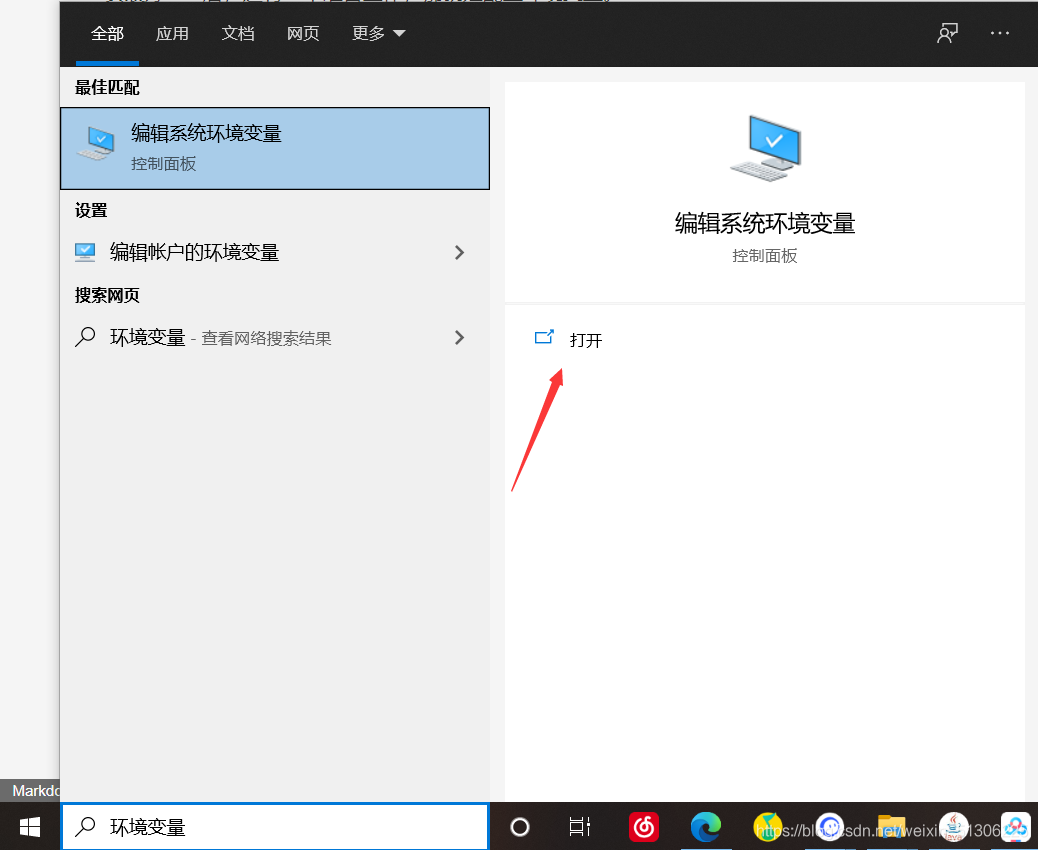Click the feedback person icon top right

pos(946,33)
